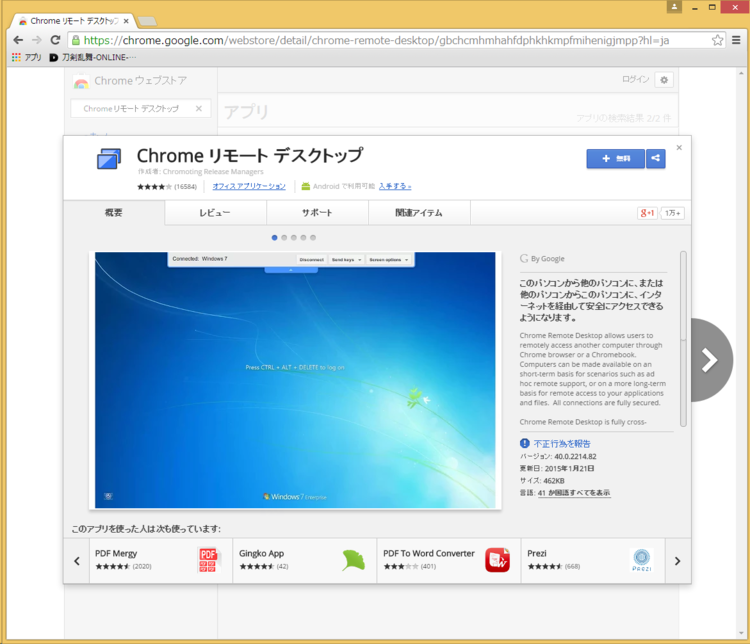
Task: Select the third screenshot indicator dot
Action: coord(294,237)
